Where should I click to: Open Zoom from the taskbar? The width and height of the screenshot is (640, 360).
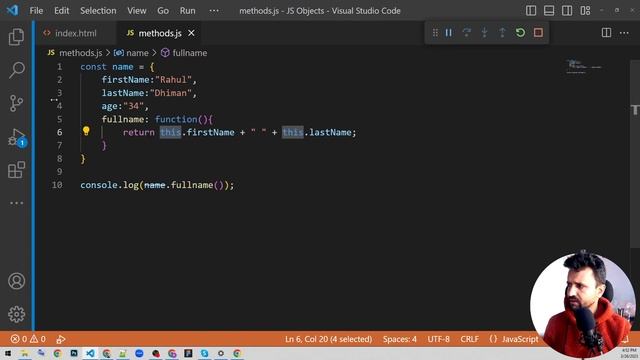[x=139, y=353]
